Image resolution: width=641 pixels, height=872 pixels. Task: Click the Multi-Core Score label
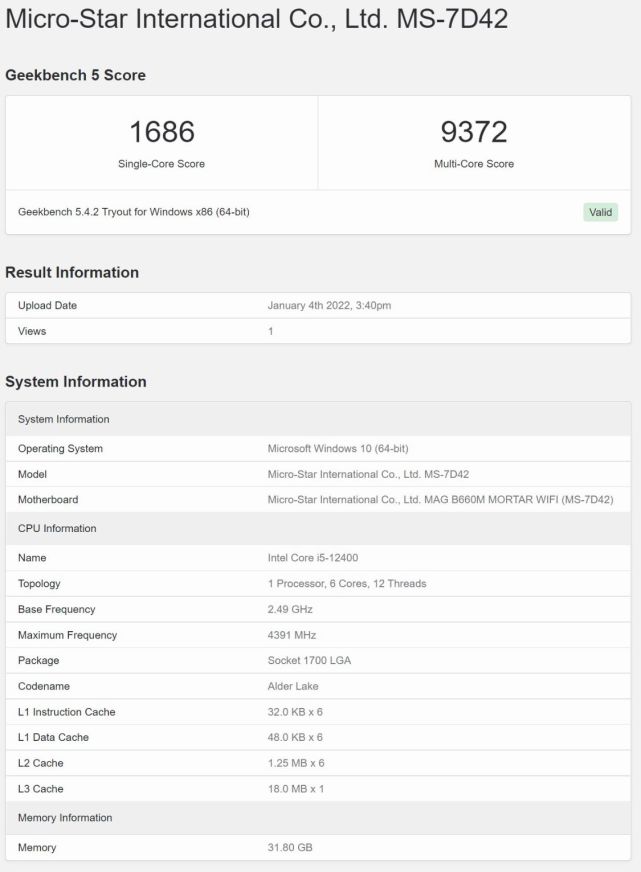(474, 164)
